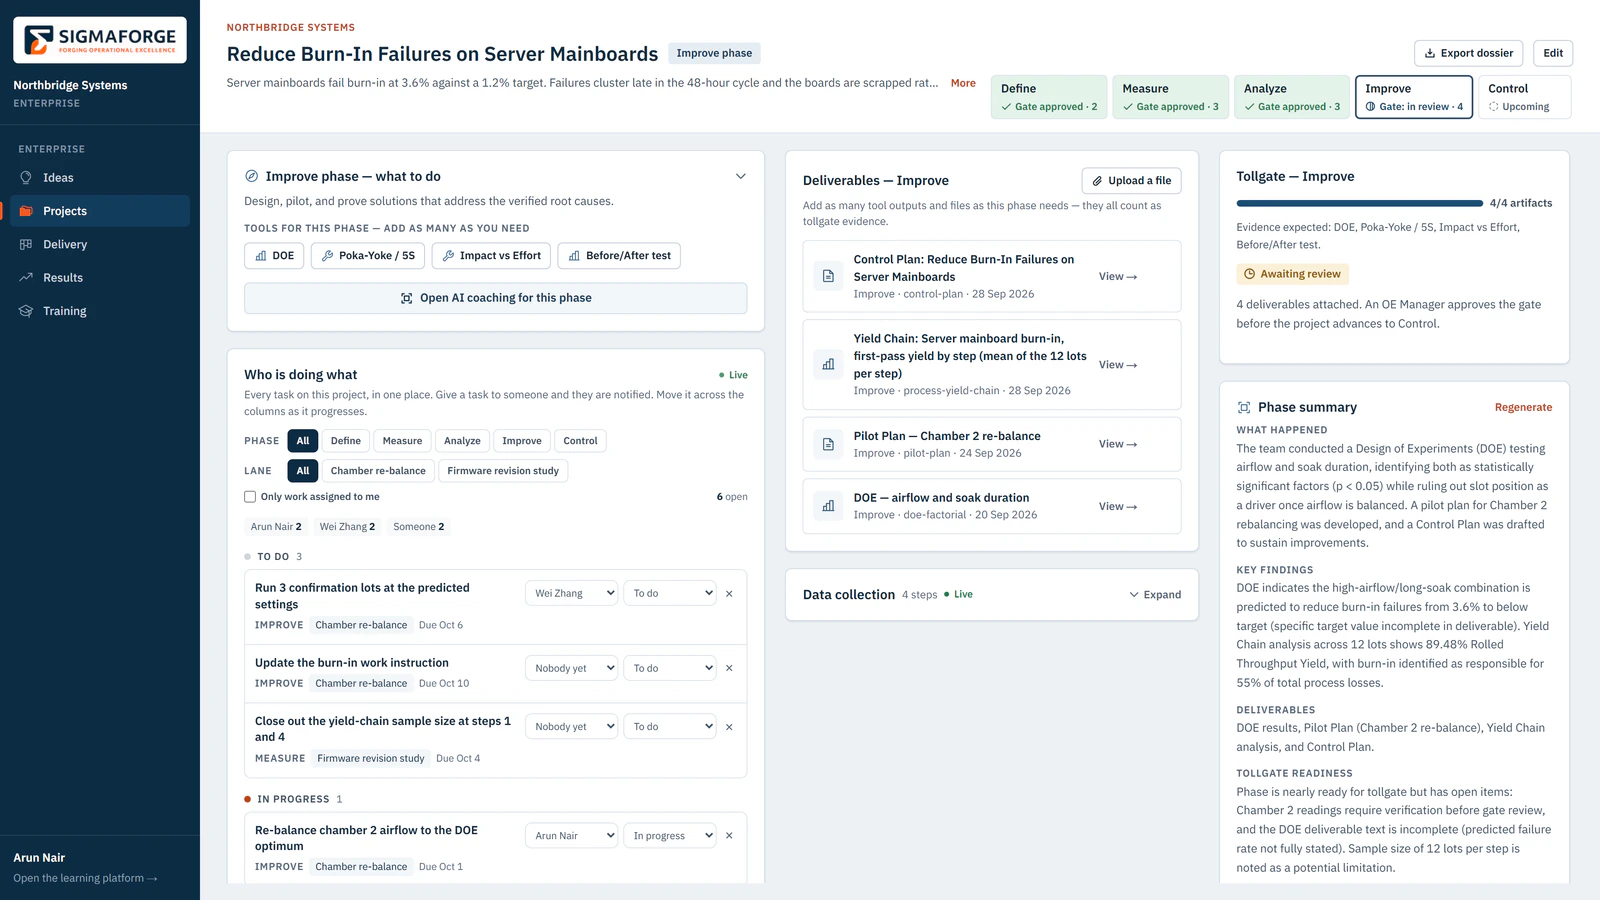1600x900 pixels.
Task: Select the All phase filter
Action: [303, 441]
